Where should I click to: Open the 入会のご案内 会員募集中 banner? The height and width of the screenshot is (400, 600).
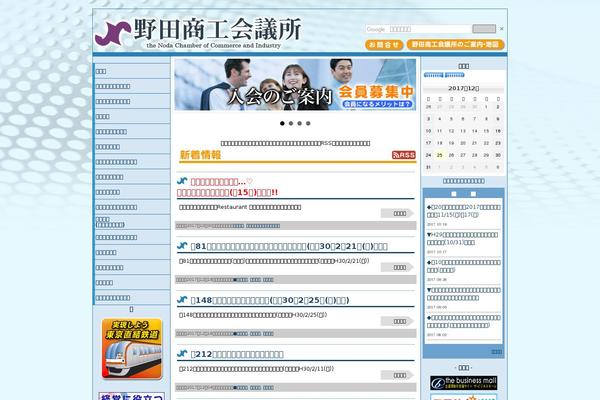[x=295, y=85]
